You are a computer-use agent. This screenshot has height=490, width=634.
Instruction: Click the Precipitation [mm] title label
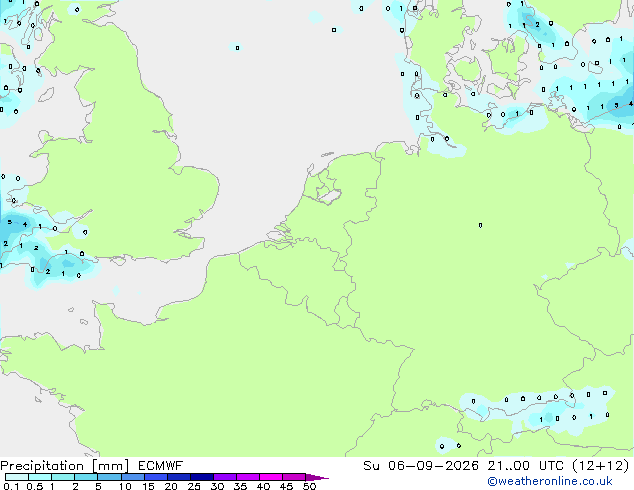[65, 466]
